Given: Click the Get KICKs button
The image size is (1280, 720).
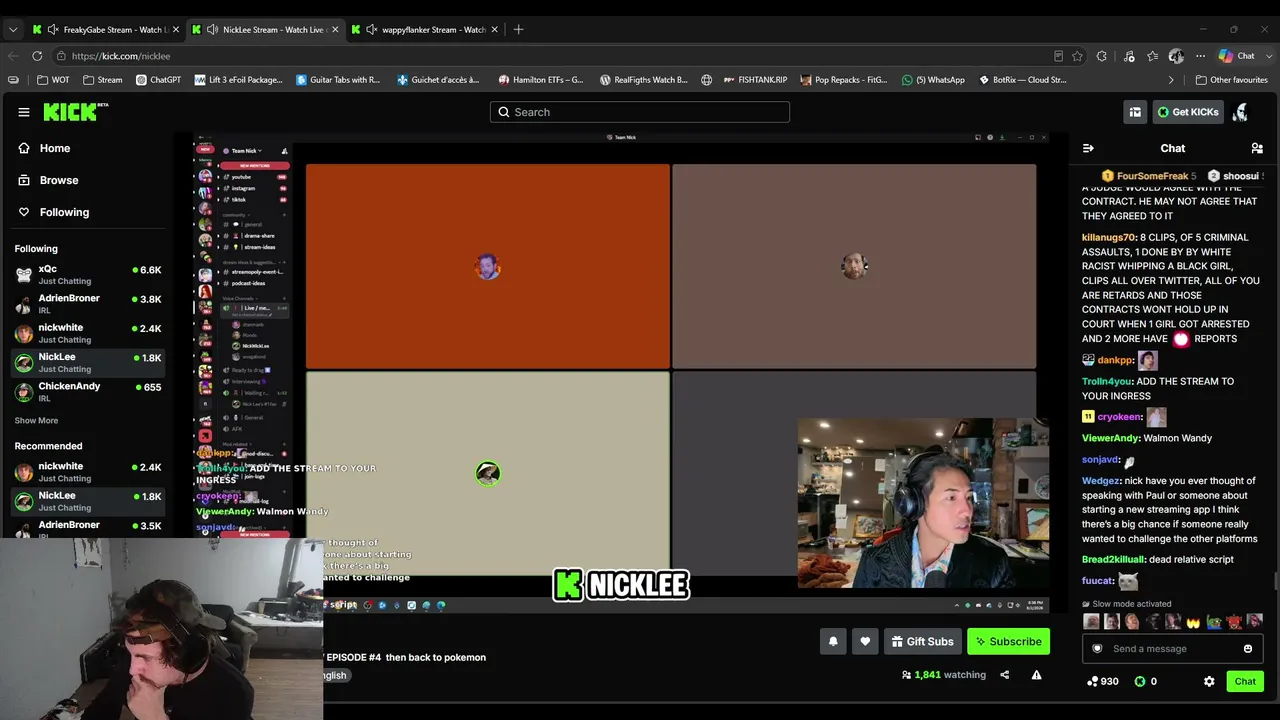Looking at the screenshot, I should pos(1188,112).
